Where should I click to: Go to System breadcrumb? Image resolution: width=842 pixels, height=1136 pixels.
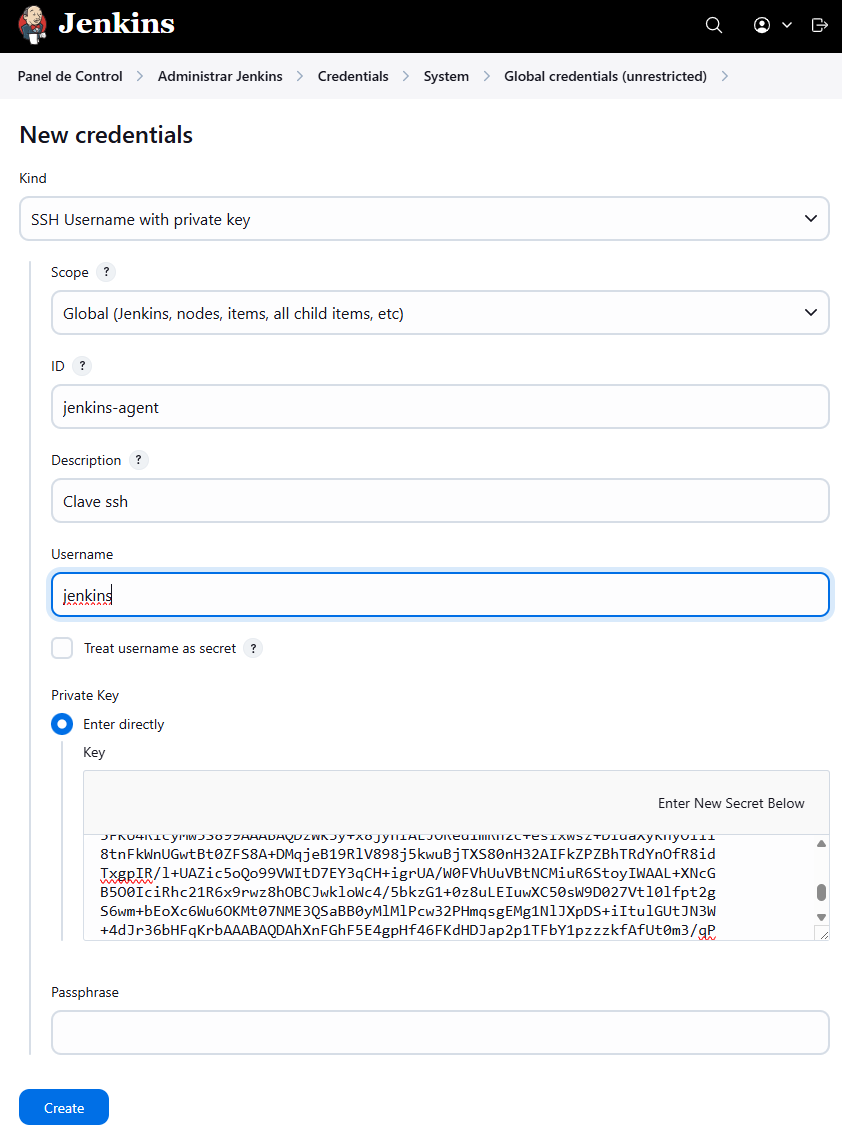[x=446, y=76]
